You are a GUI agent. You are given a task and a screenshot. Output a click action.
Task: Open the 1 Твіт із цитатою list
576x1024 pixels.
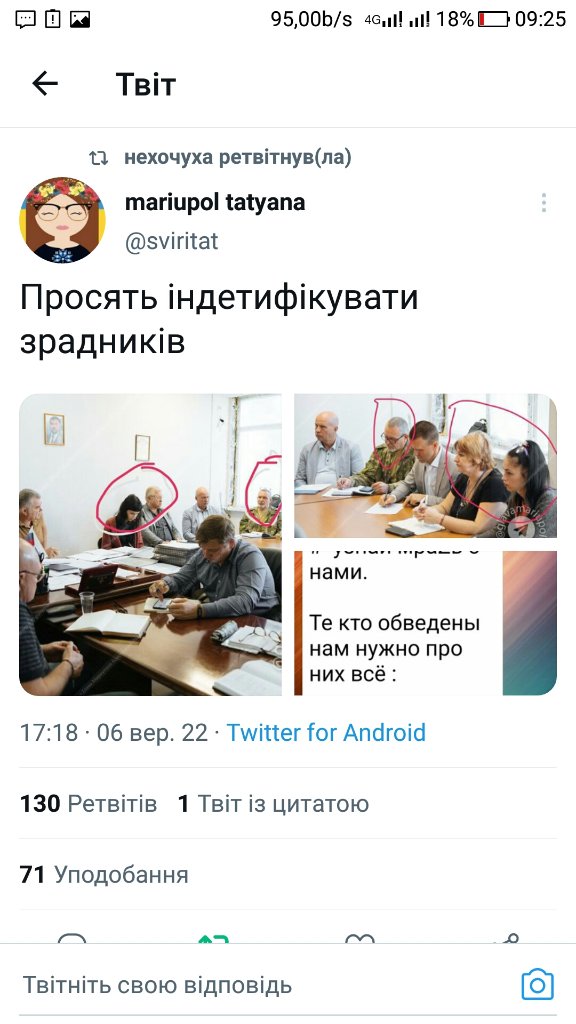(274, 803)
